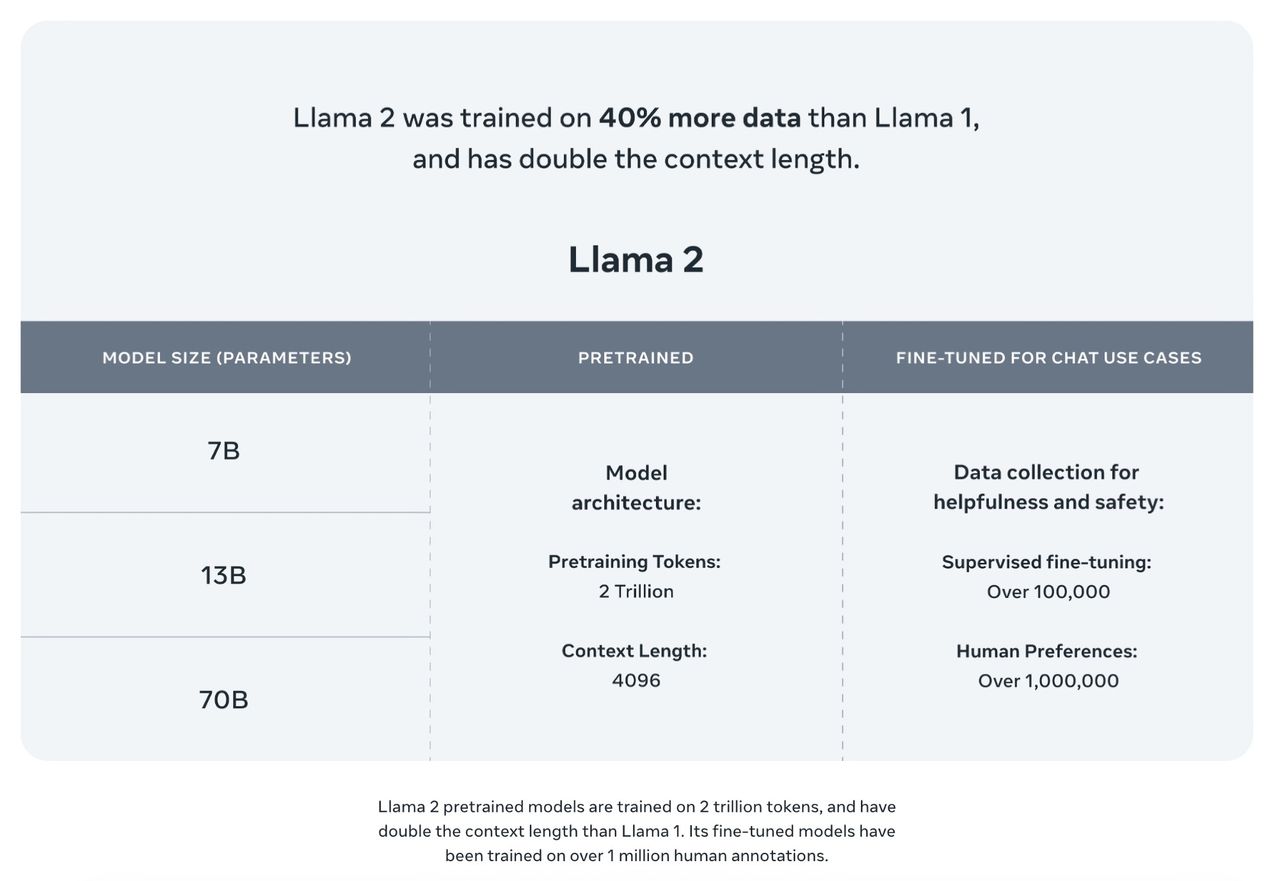
Task: Click the 13B model size cell
Action: (224, 575)
